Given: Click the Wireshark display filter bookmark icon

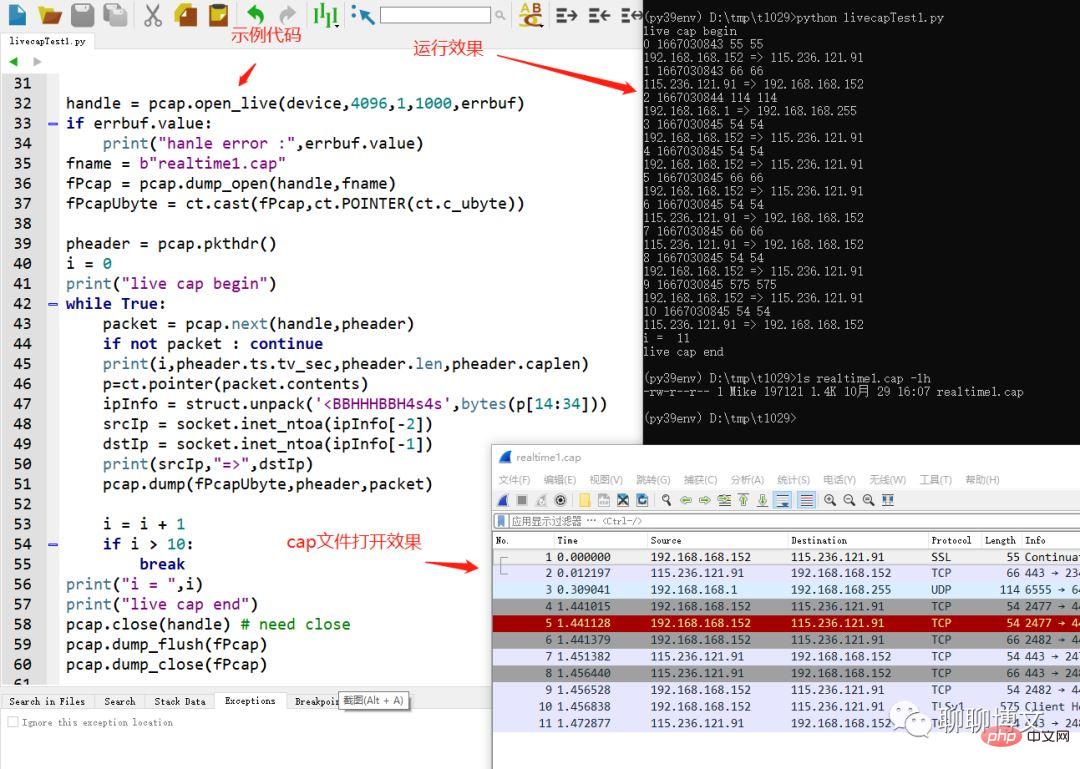Looking at the screenshot, I should point(501,521).
